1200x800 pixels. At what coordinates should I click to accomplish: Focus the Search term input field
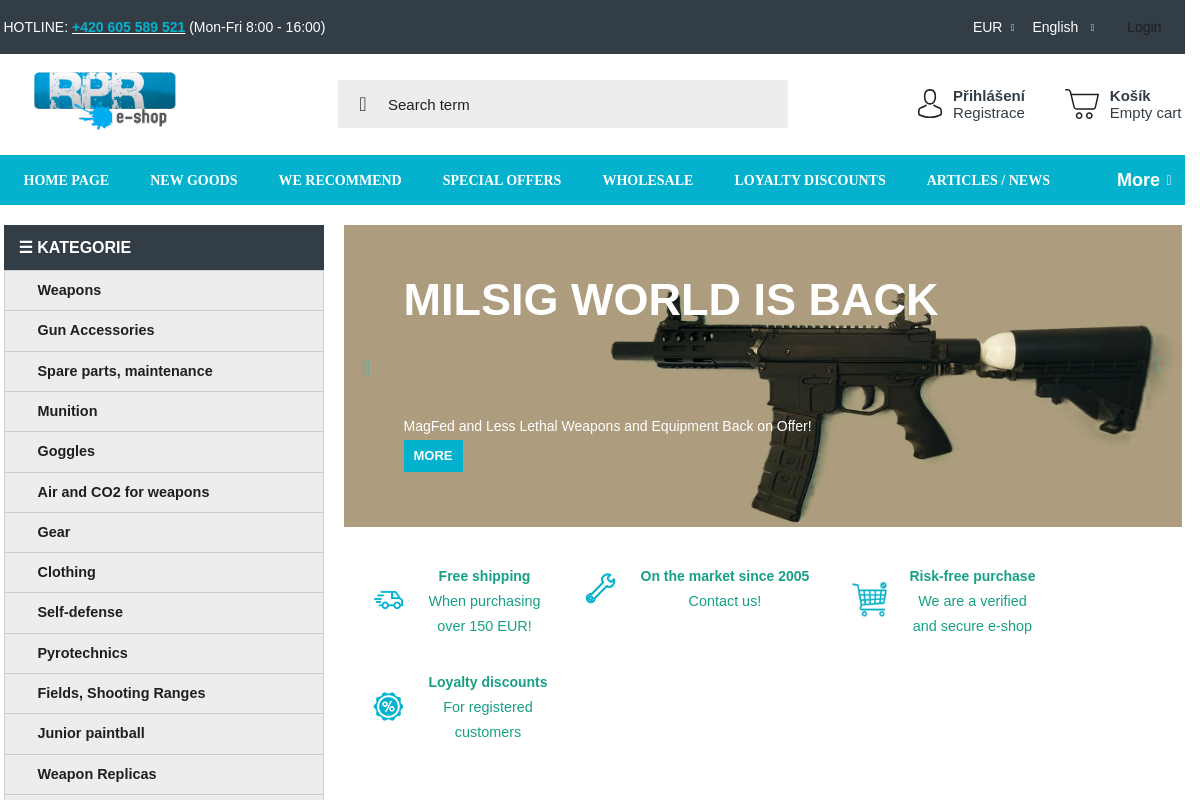(563, 104)
